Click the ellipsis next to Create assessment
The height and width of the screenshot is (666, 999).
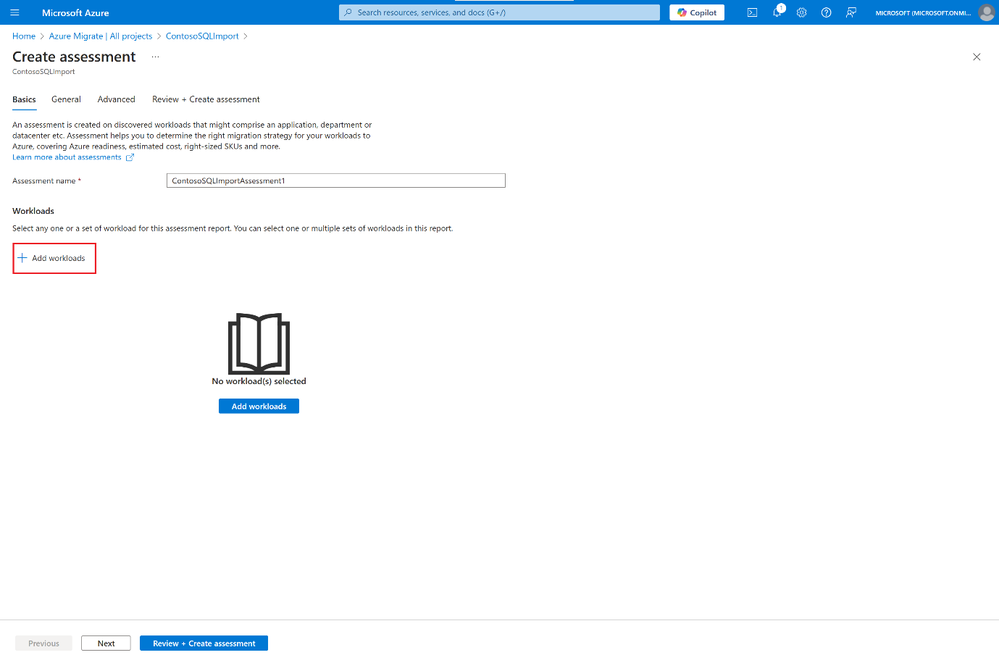[155, 57]
